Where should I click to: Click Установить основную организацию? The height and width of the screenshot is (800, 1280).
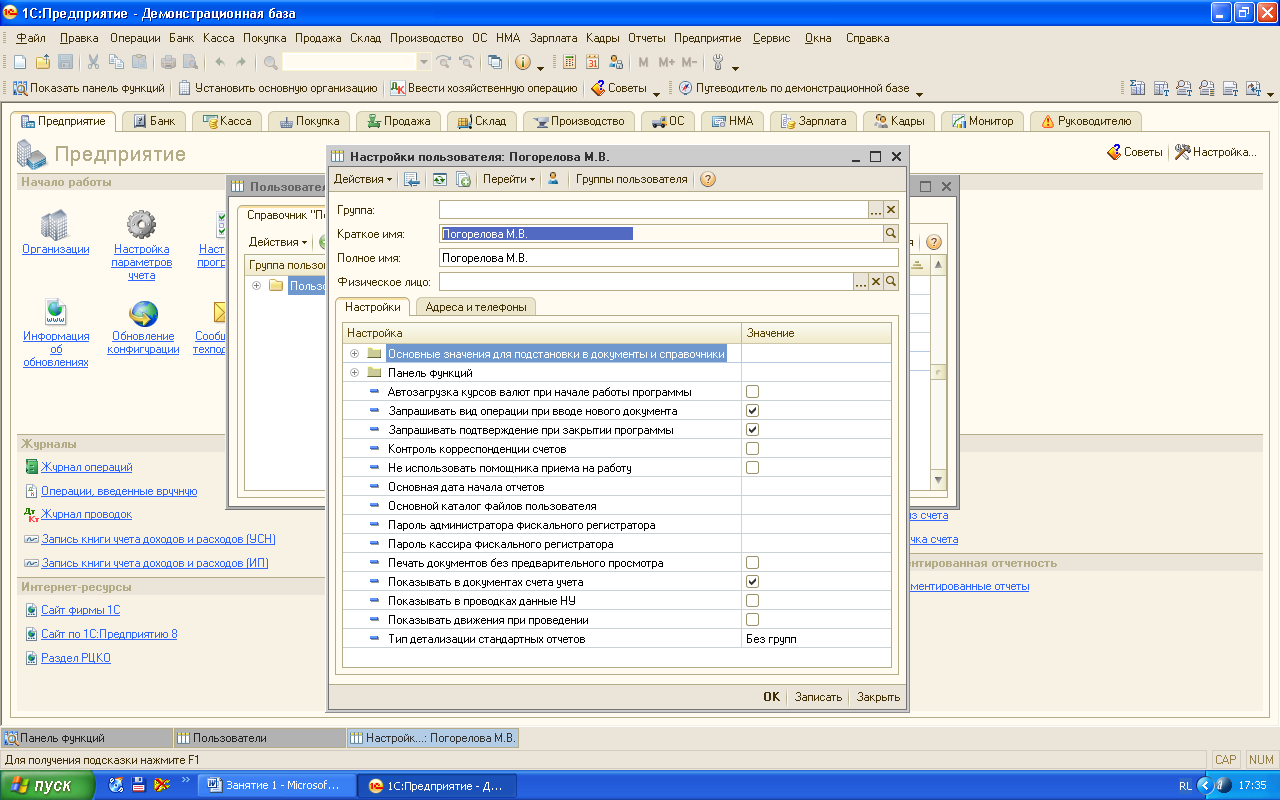pos(278,88)
